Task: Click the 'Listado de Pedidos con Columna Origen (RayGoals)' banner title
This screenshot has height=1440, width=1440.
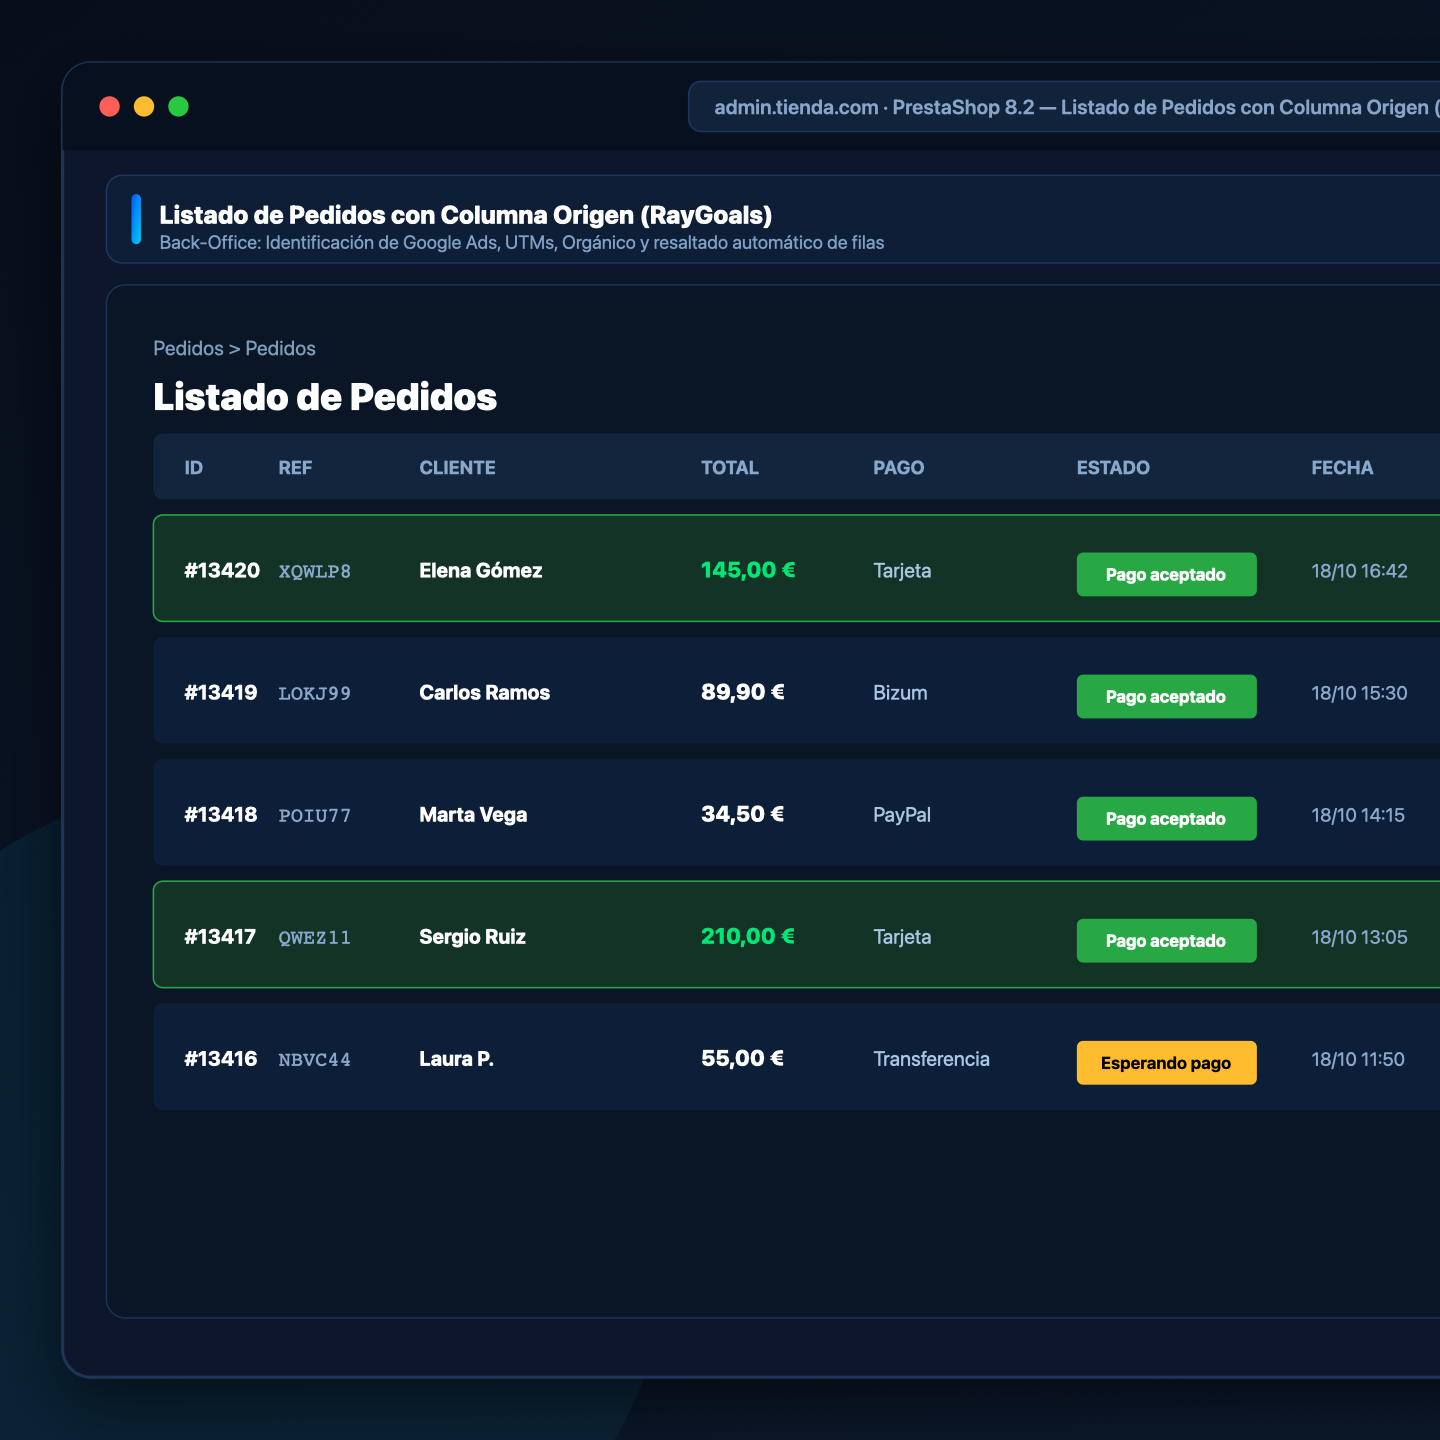Action: tap(466, 215)
